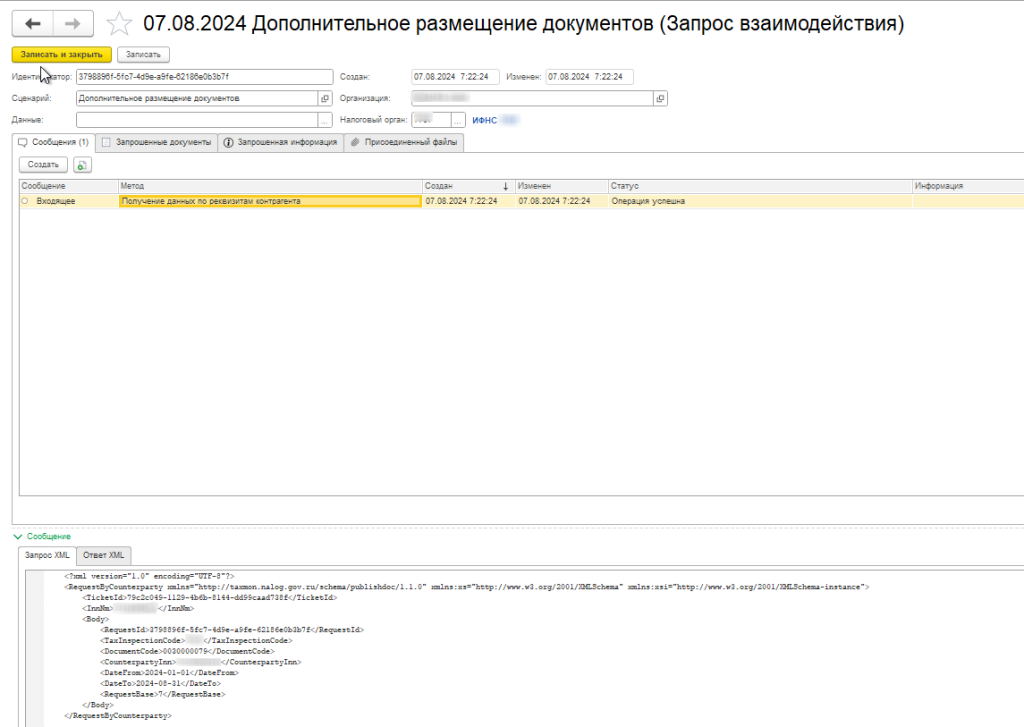1024x727 pixels.
Task: Open the 'Сценарий' item via open icon
Action: (x=325, y=98)
